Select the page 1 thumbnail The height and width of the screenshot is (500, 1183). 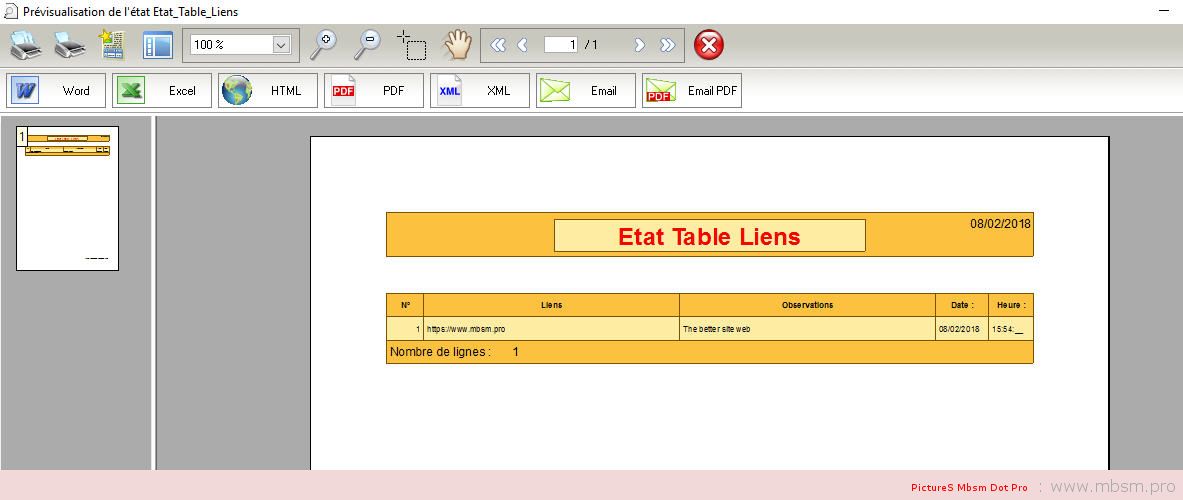pos(67,198)
